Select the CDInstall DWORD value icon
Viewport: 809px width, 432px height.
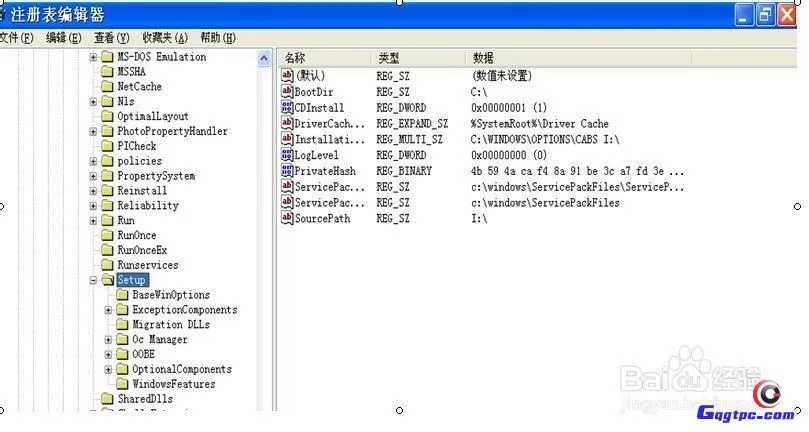287,107
